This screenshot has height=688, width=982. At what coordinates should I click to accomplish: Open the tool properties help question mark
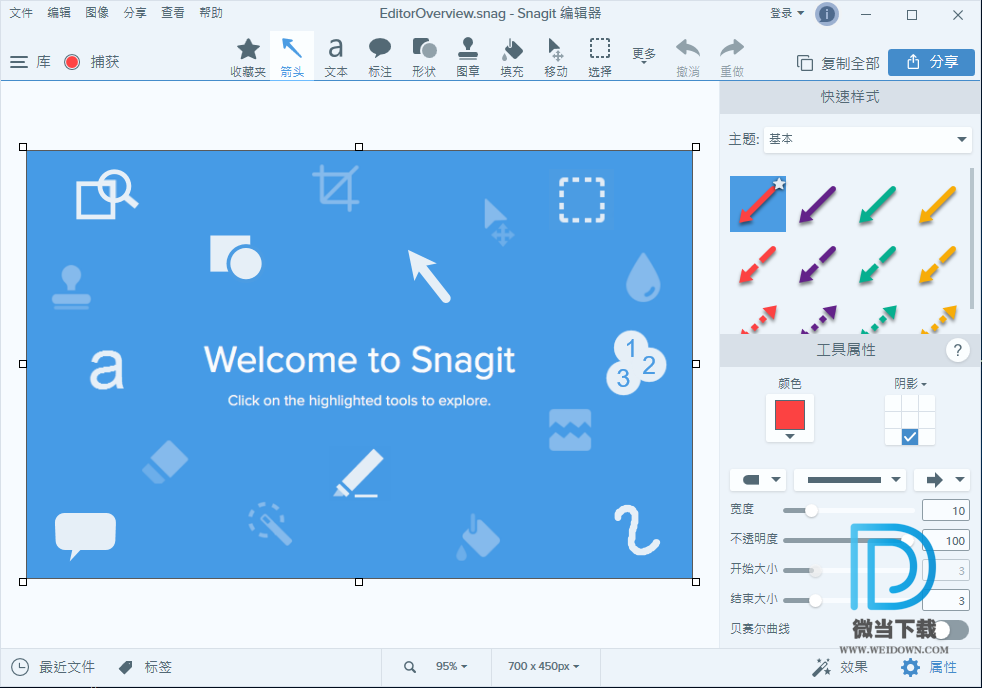[958, 350]
